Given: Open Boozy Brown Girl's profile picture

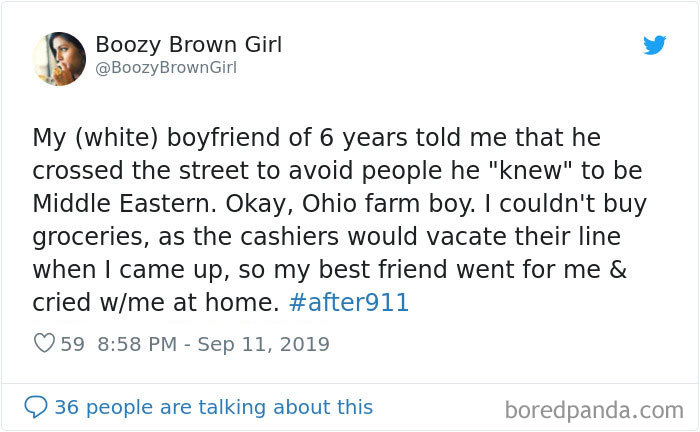Looking at the screenshot, I should coord(59,59).
